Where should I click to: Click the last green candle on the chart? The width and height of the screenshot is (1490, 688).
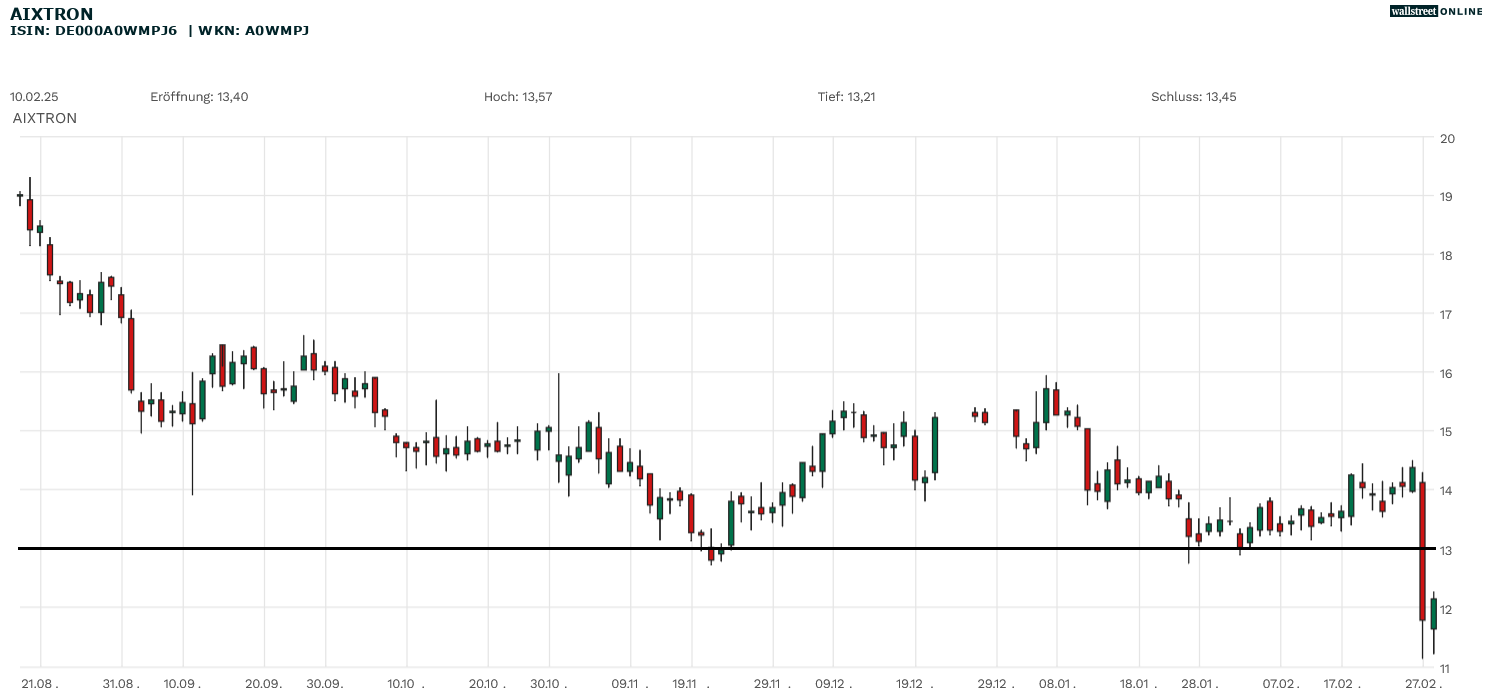coord(1433,614)
